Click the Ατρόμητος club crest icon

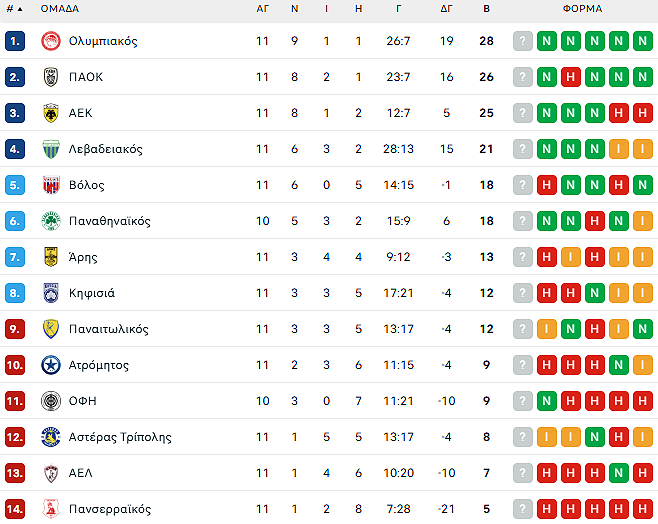[51, 365]
